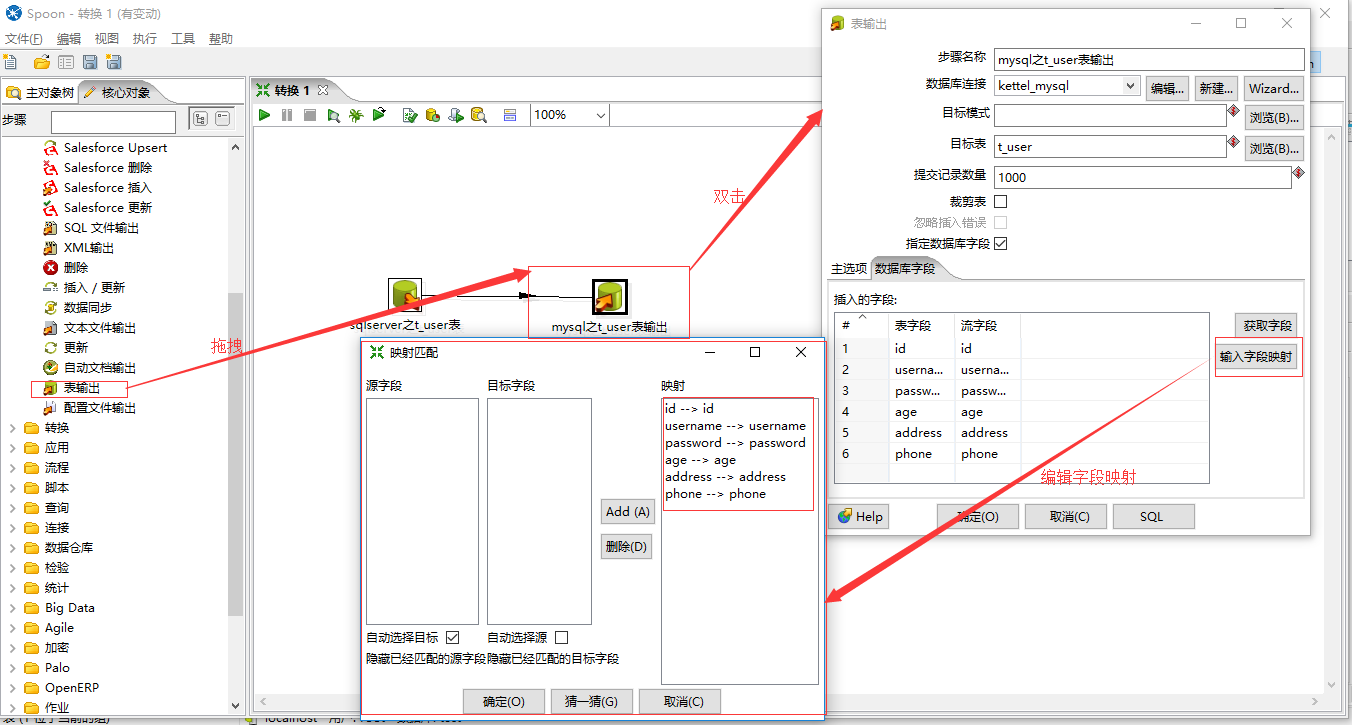Stop the transformation with the square icon
This screenshot has width=1352, height=725.
tap(310, 115)
